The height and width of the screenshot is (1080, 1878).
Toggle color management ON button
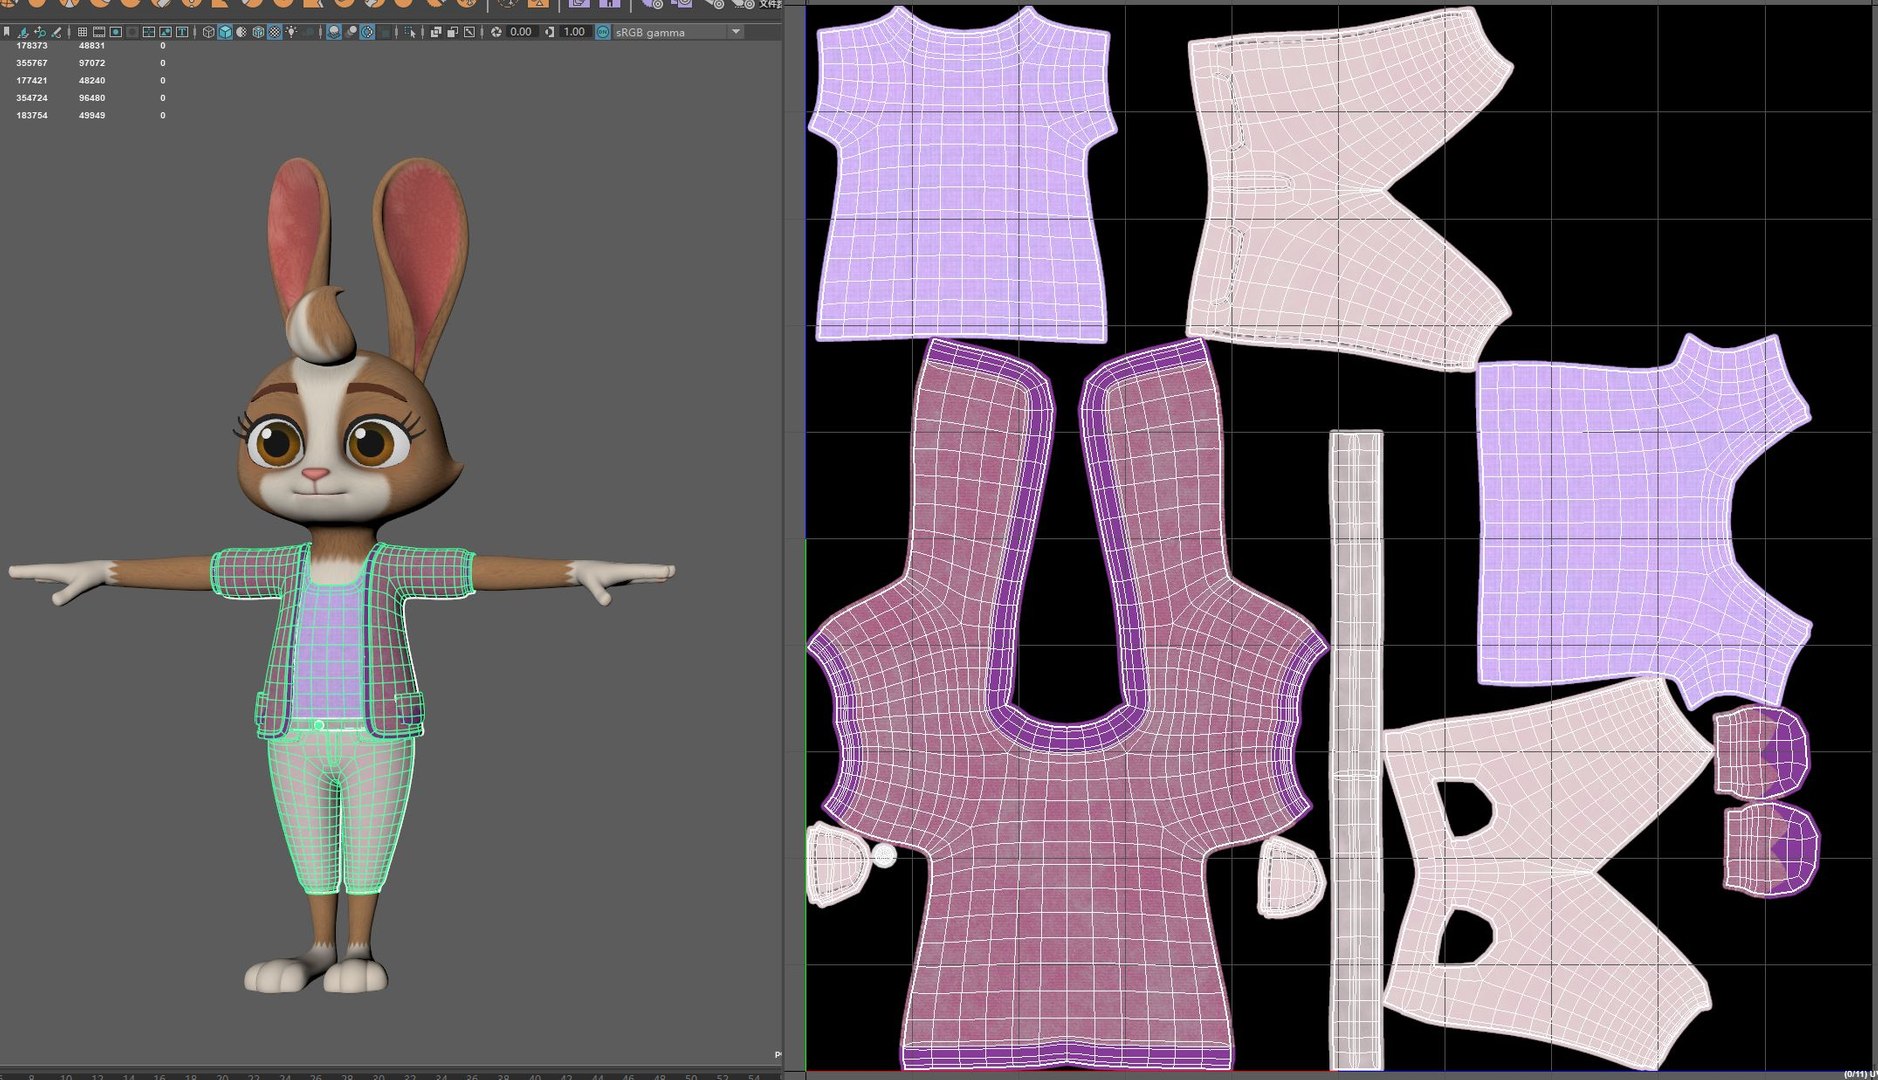[x=603, y=32]
